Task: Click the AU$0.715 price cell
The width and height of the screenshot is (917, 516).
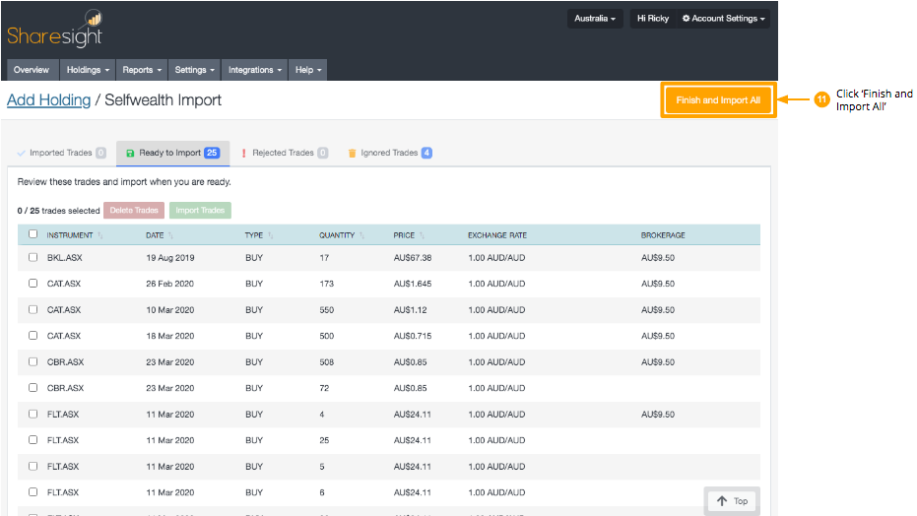Action: pyautogui.click(x=412, y=336)
